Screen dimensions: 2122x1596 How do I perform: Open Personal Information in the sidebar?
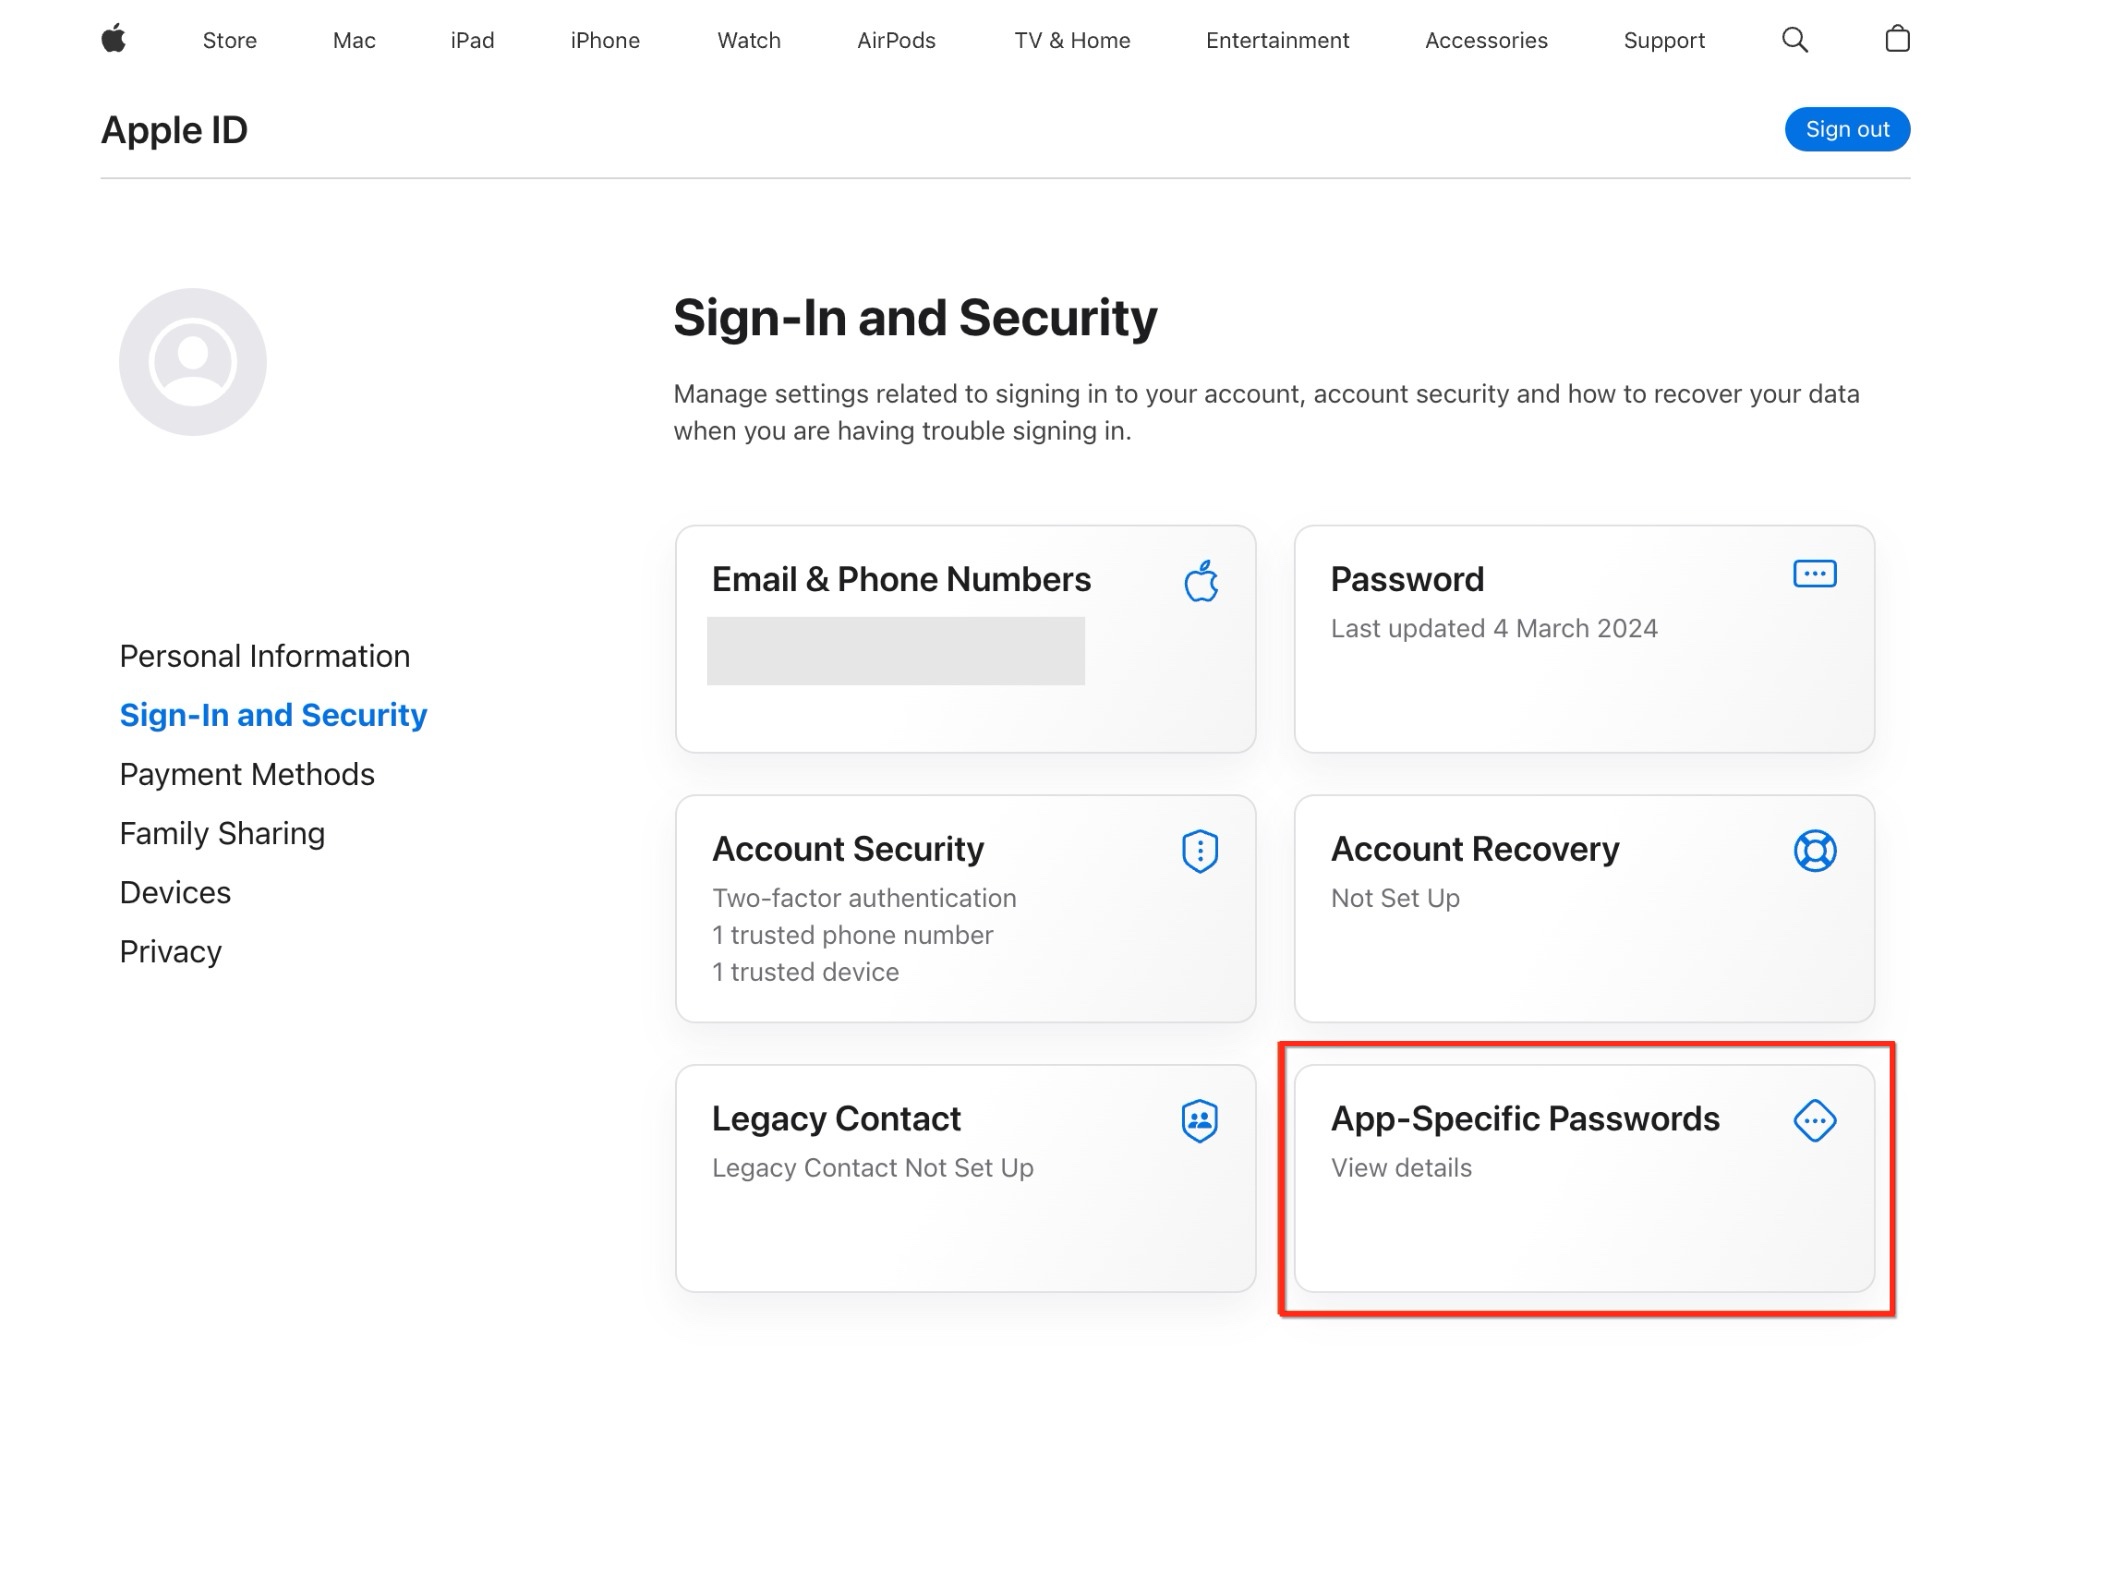pyautogui.click(x=265, y=656)
